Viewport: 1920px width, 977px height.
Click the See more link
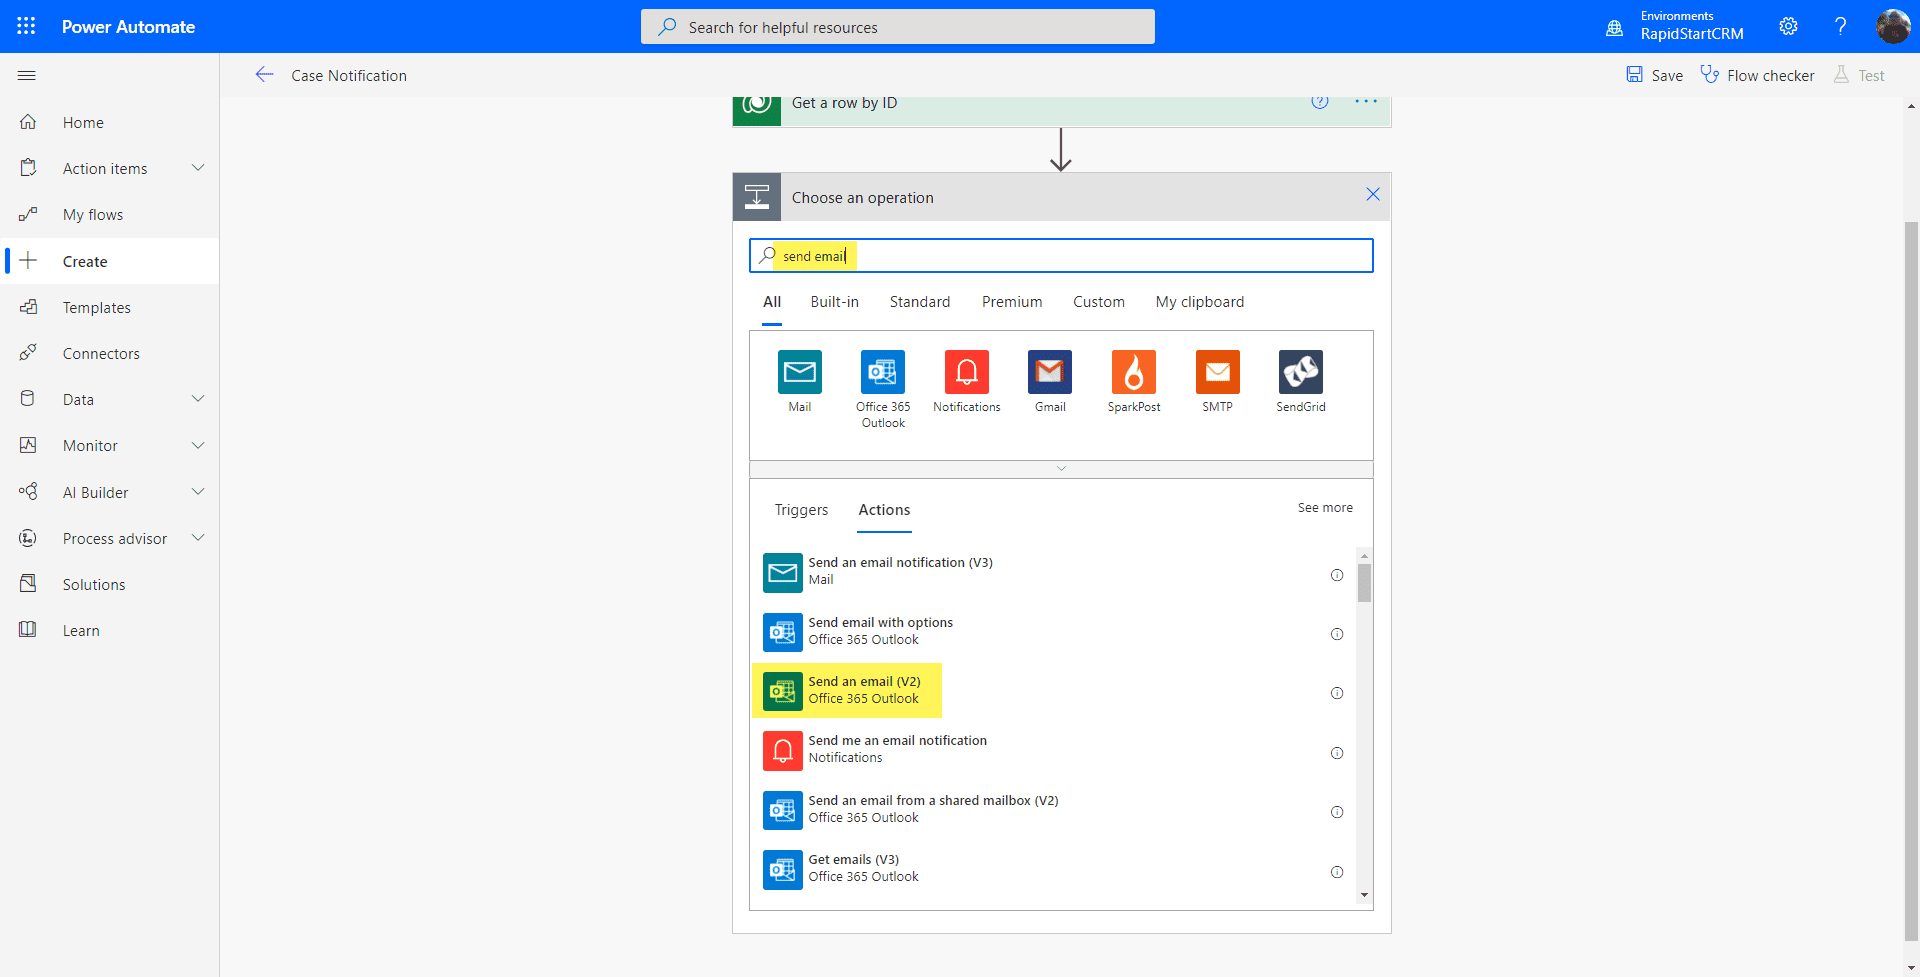pyautogui.click(x=1324, y=507)
